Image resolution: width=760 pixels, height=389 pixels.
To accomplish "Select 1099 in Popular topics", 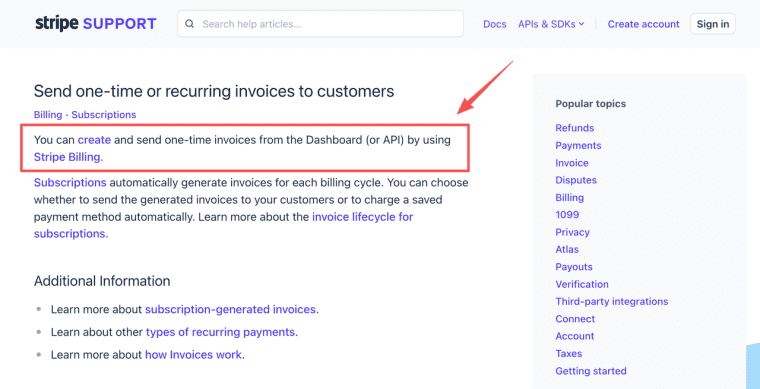I will click(x=567, y=215).
